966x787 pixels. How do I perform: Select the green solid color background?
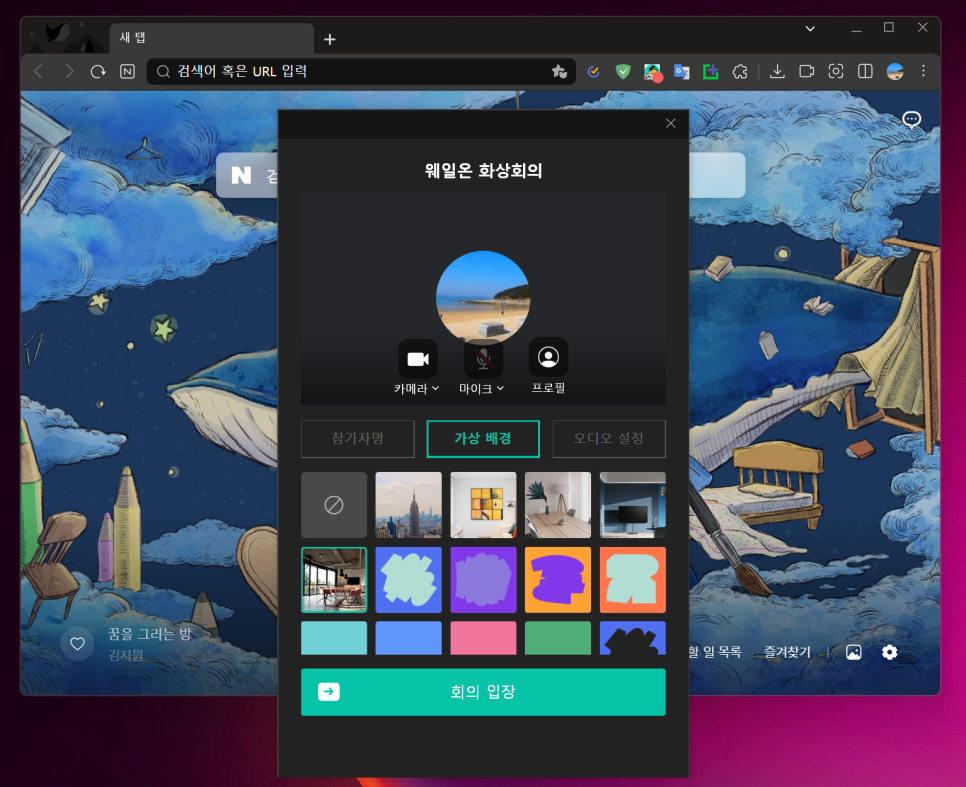point(558,638)
